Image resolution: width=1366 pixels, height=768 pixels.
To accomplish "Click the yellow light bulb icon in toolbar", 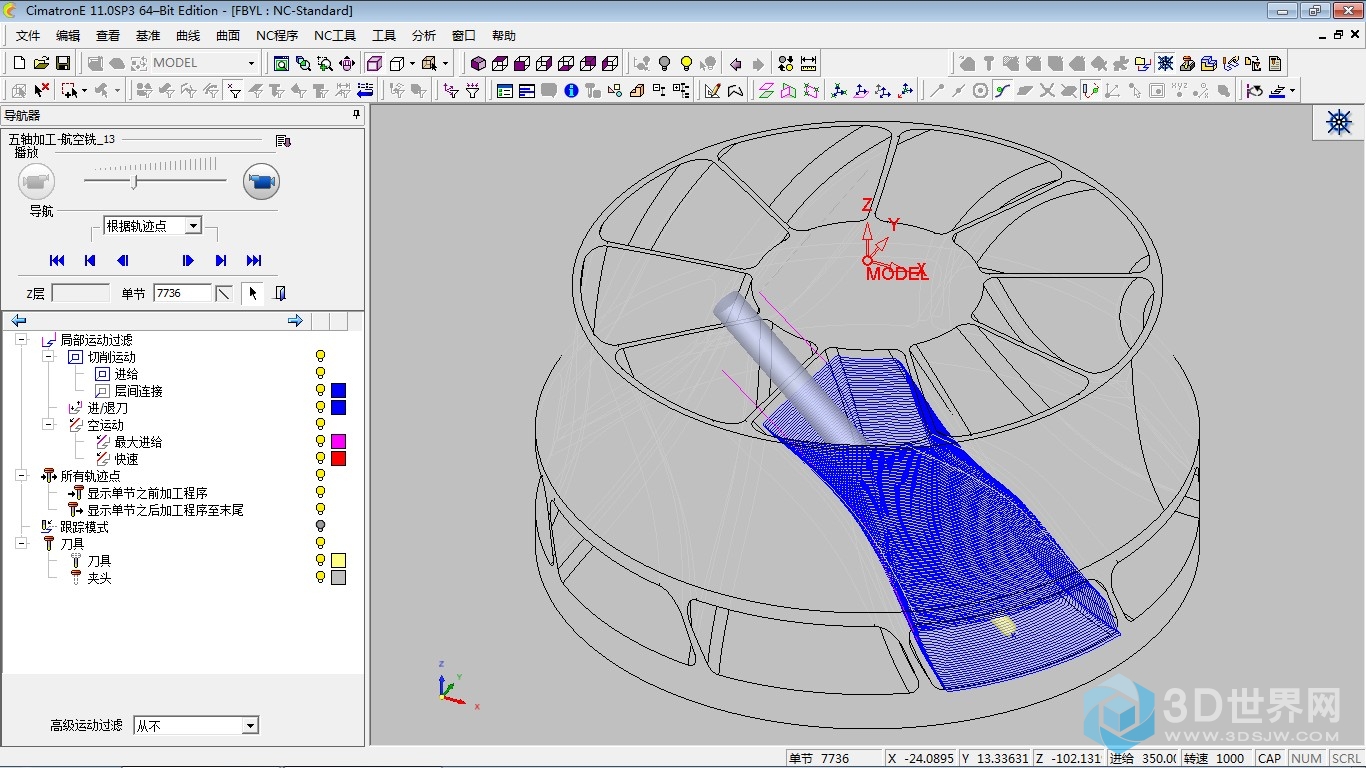I will [x=686, y=63].
